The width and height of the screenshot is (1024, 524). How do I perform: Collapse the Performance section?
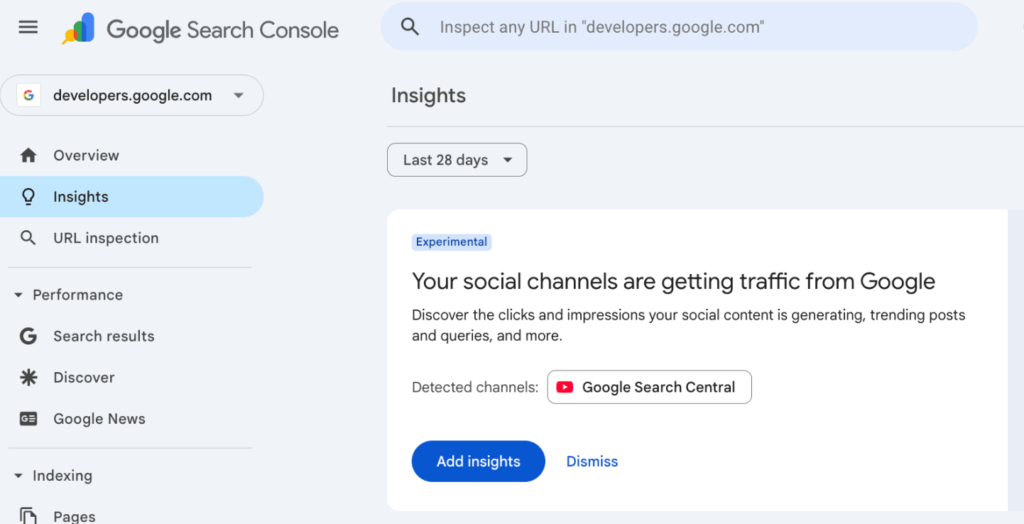click(18, 295)
